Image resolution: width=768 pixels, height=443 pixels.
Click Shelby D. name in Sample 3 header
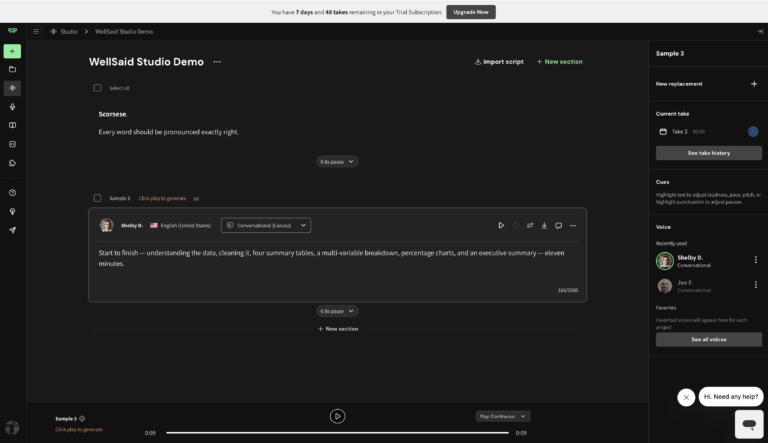click(x=132, y=225)
